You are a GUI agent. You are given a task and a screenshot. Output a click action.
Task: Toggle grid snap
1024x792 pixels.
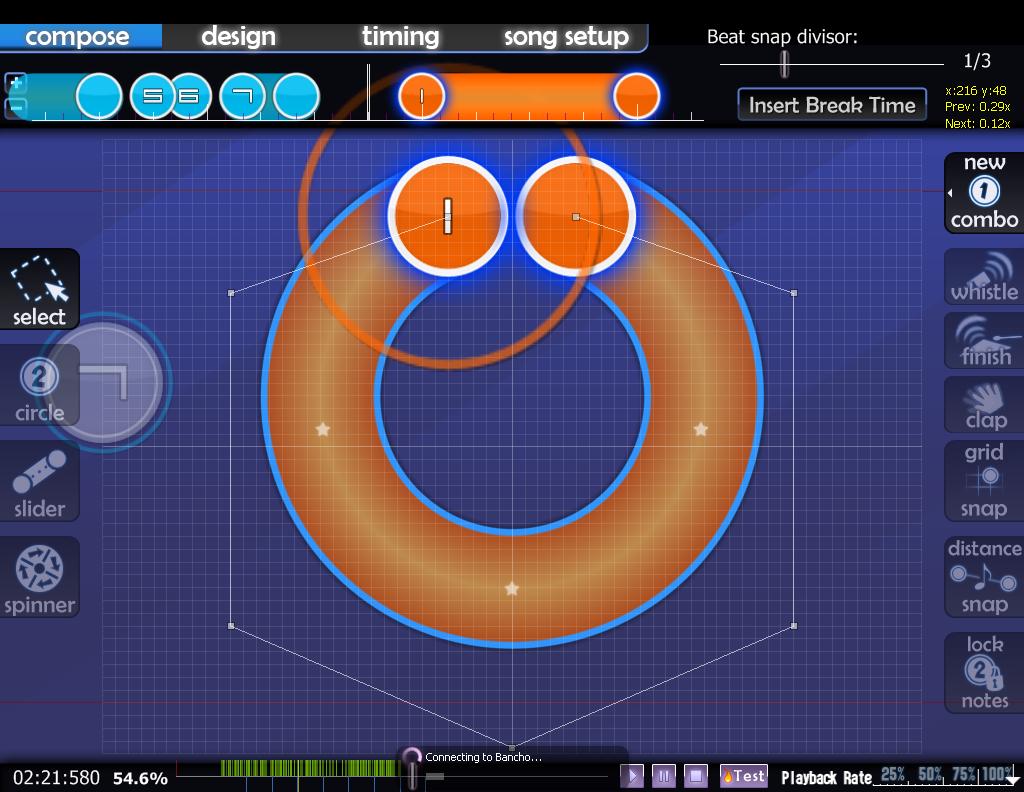[x=984, y=481]
